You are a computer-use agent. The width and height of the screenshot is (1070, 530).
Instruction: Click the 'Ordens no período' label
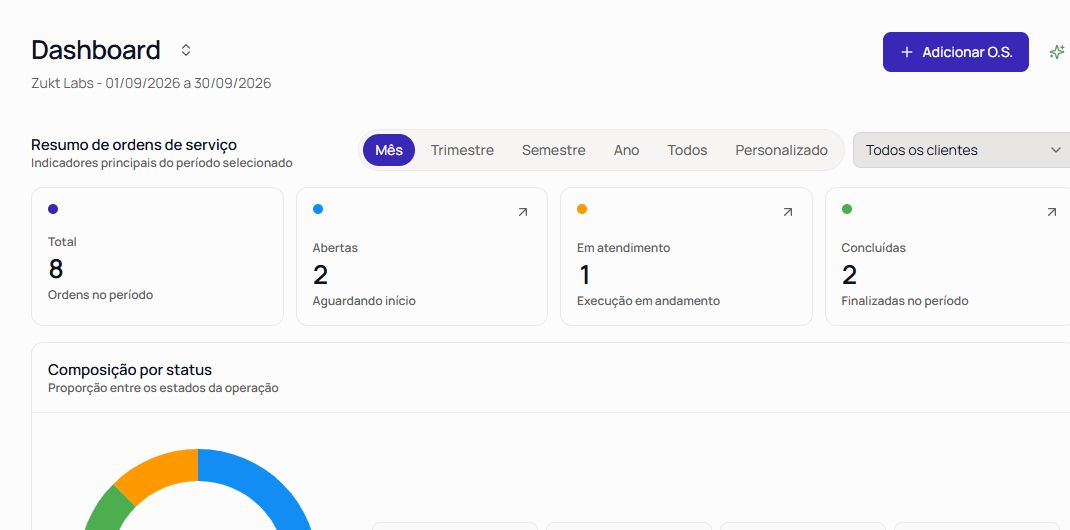point(100,295)
